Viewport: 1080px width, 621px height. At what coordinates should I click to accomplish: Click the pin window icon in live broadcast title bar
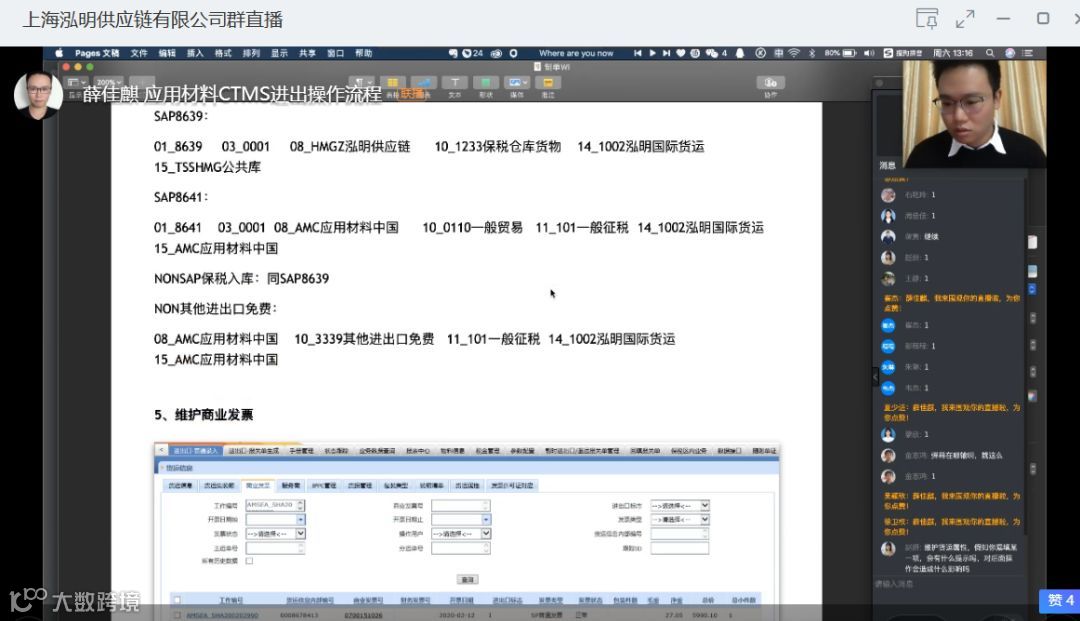[x=927, y=19]
